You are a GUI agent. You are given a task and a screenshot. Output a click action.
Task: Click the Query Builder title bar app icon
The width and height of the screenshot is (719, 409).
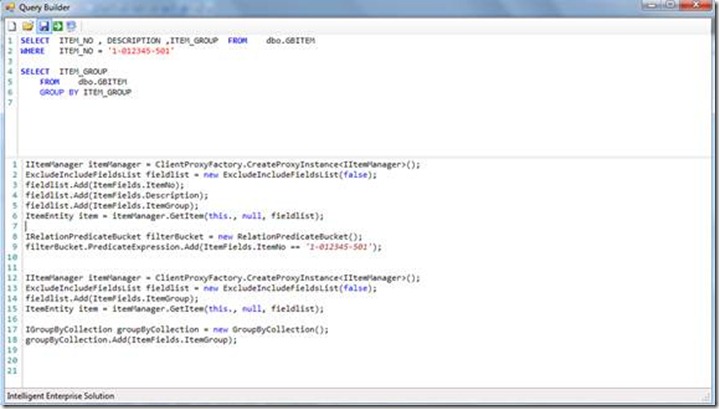(x=10, y=7)
